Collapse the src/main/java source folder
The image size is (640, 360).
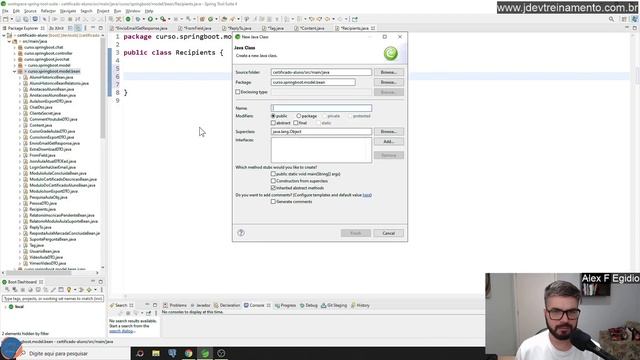[9, 42]
